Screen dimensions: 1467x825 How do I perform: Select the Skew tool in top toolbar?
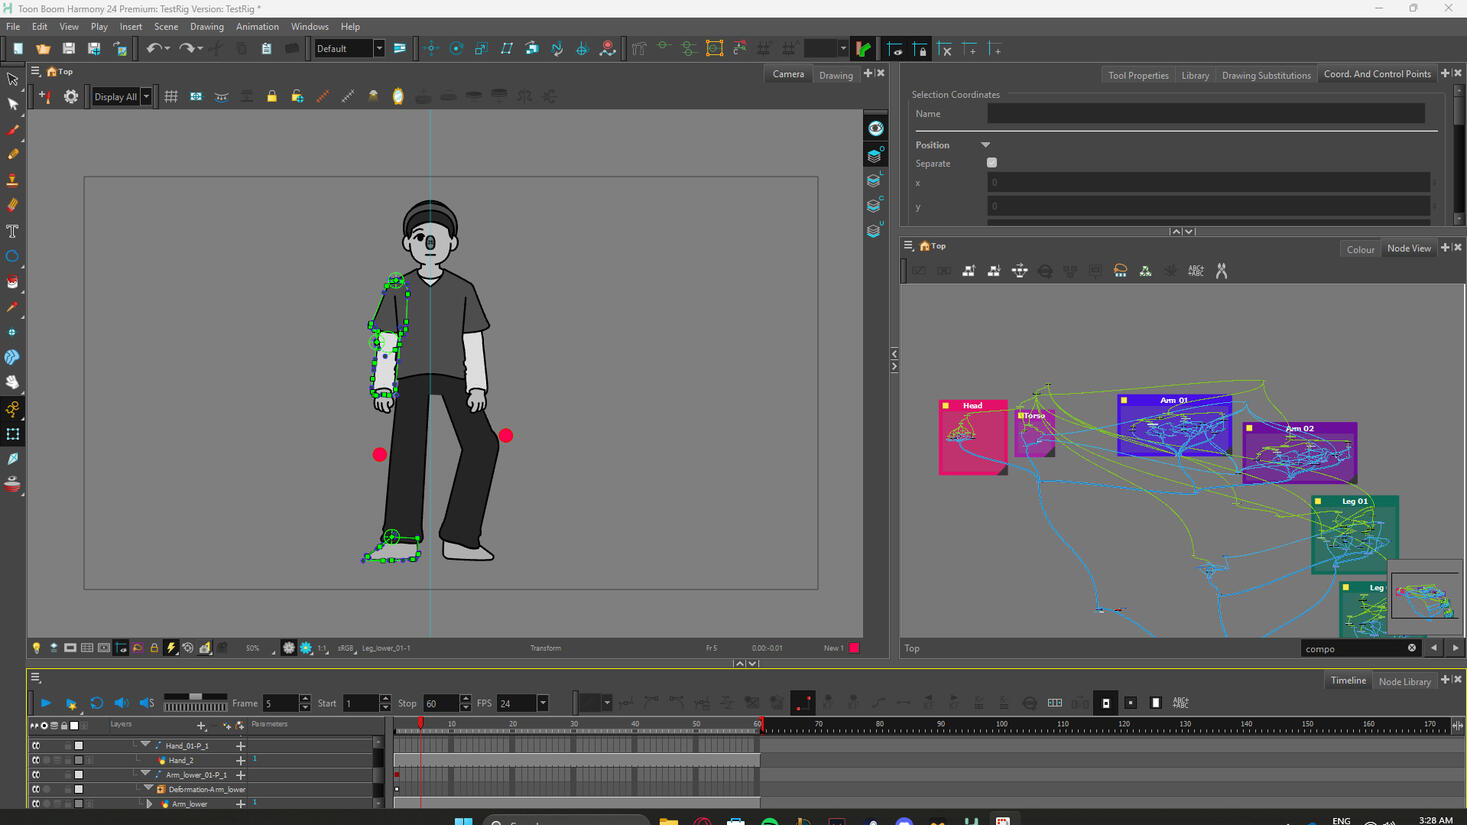[506, 48]
